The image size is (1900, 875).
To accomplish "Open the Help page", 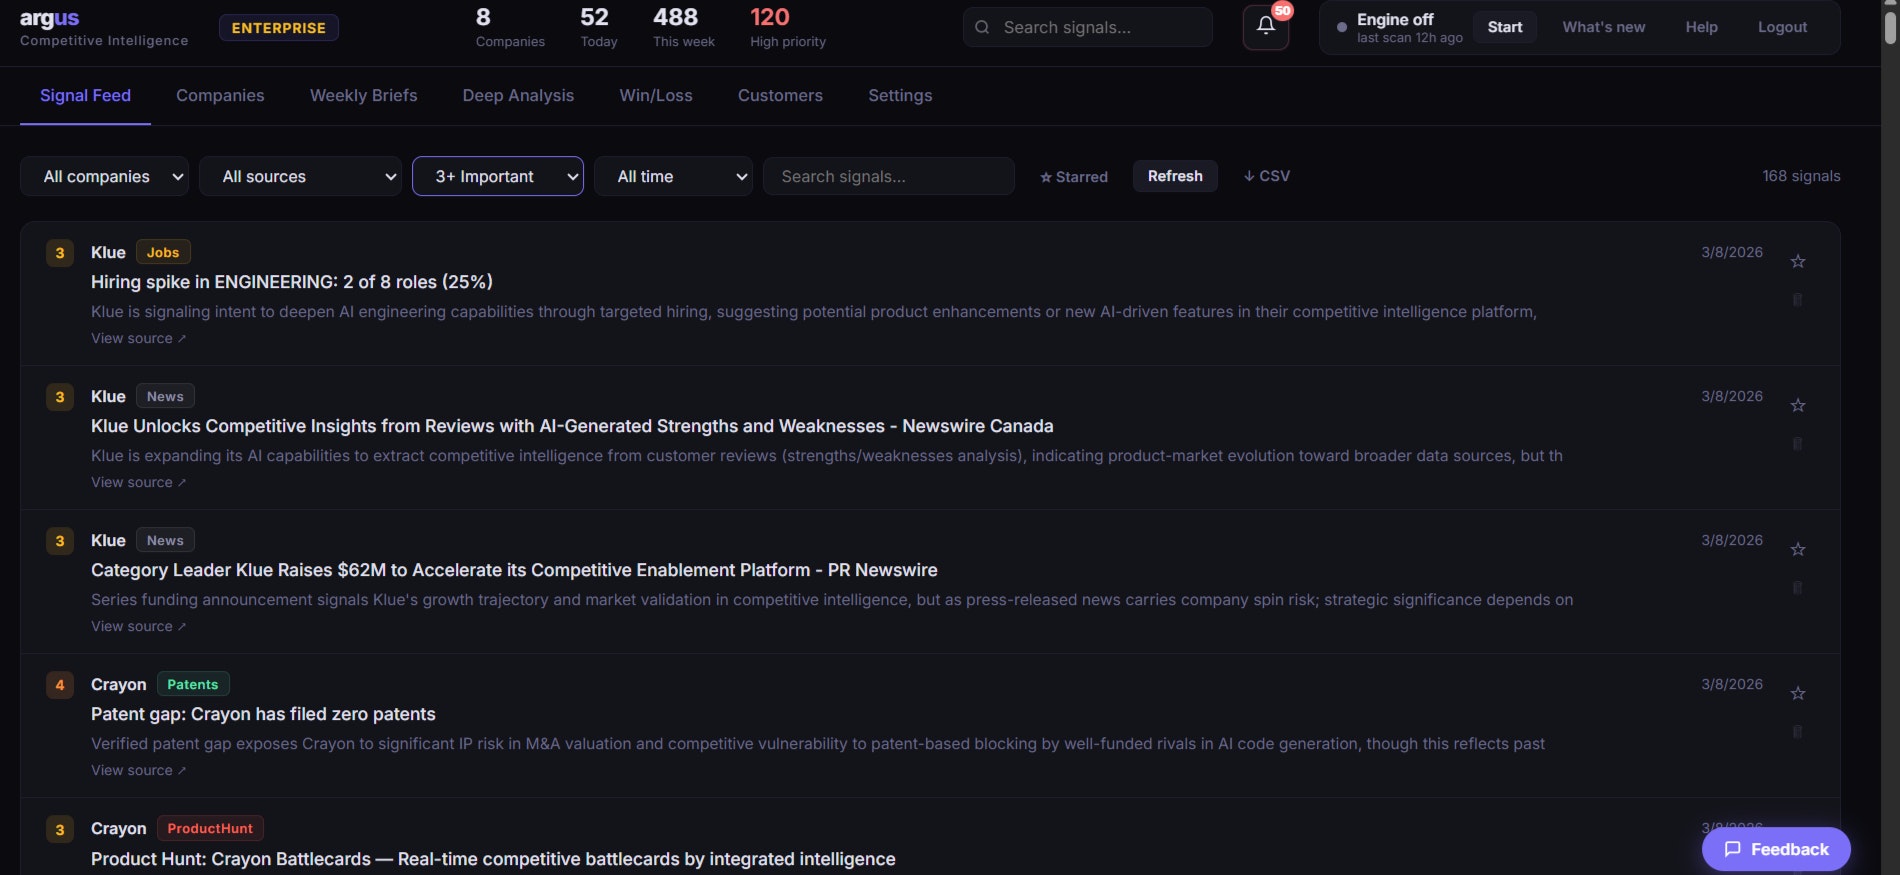I will tap(1701, 27).
